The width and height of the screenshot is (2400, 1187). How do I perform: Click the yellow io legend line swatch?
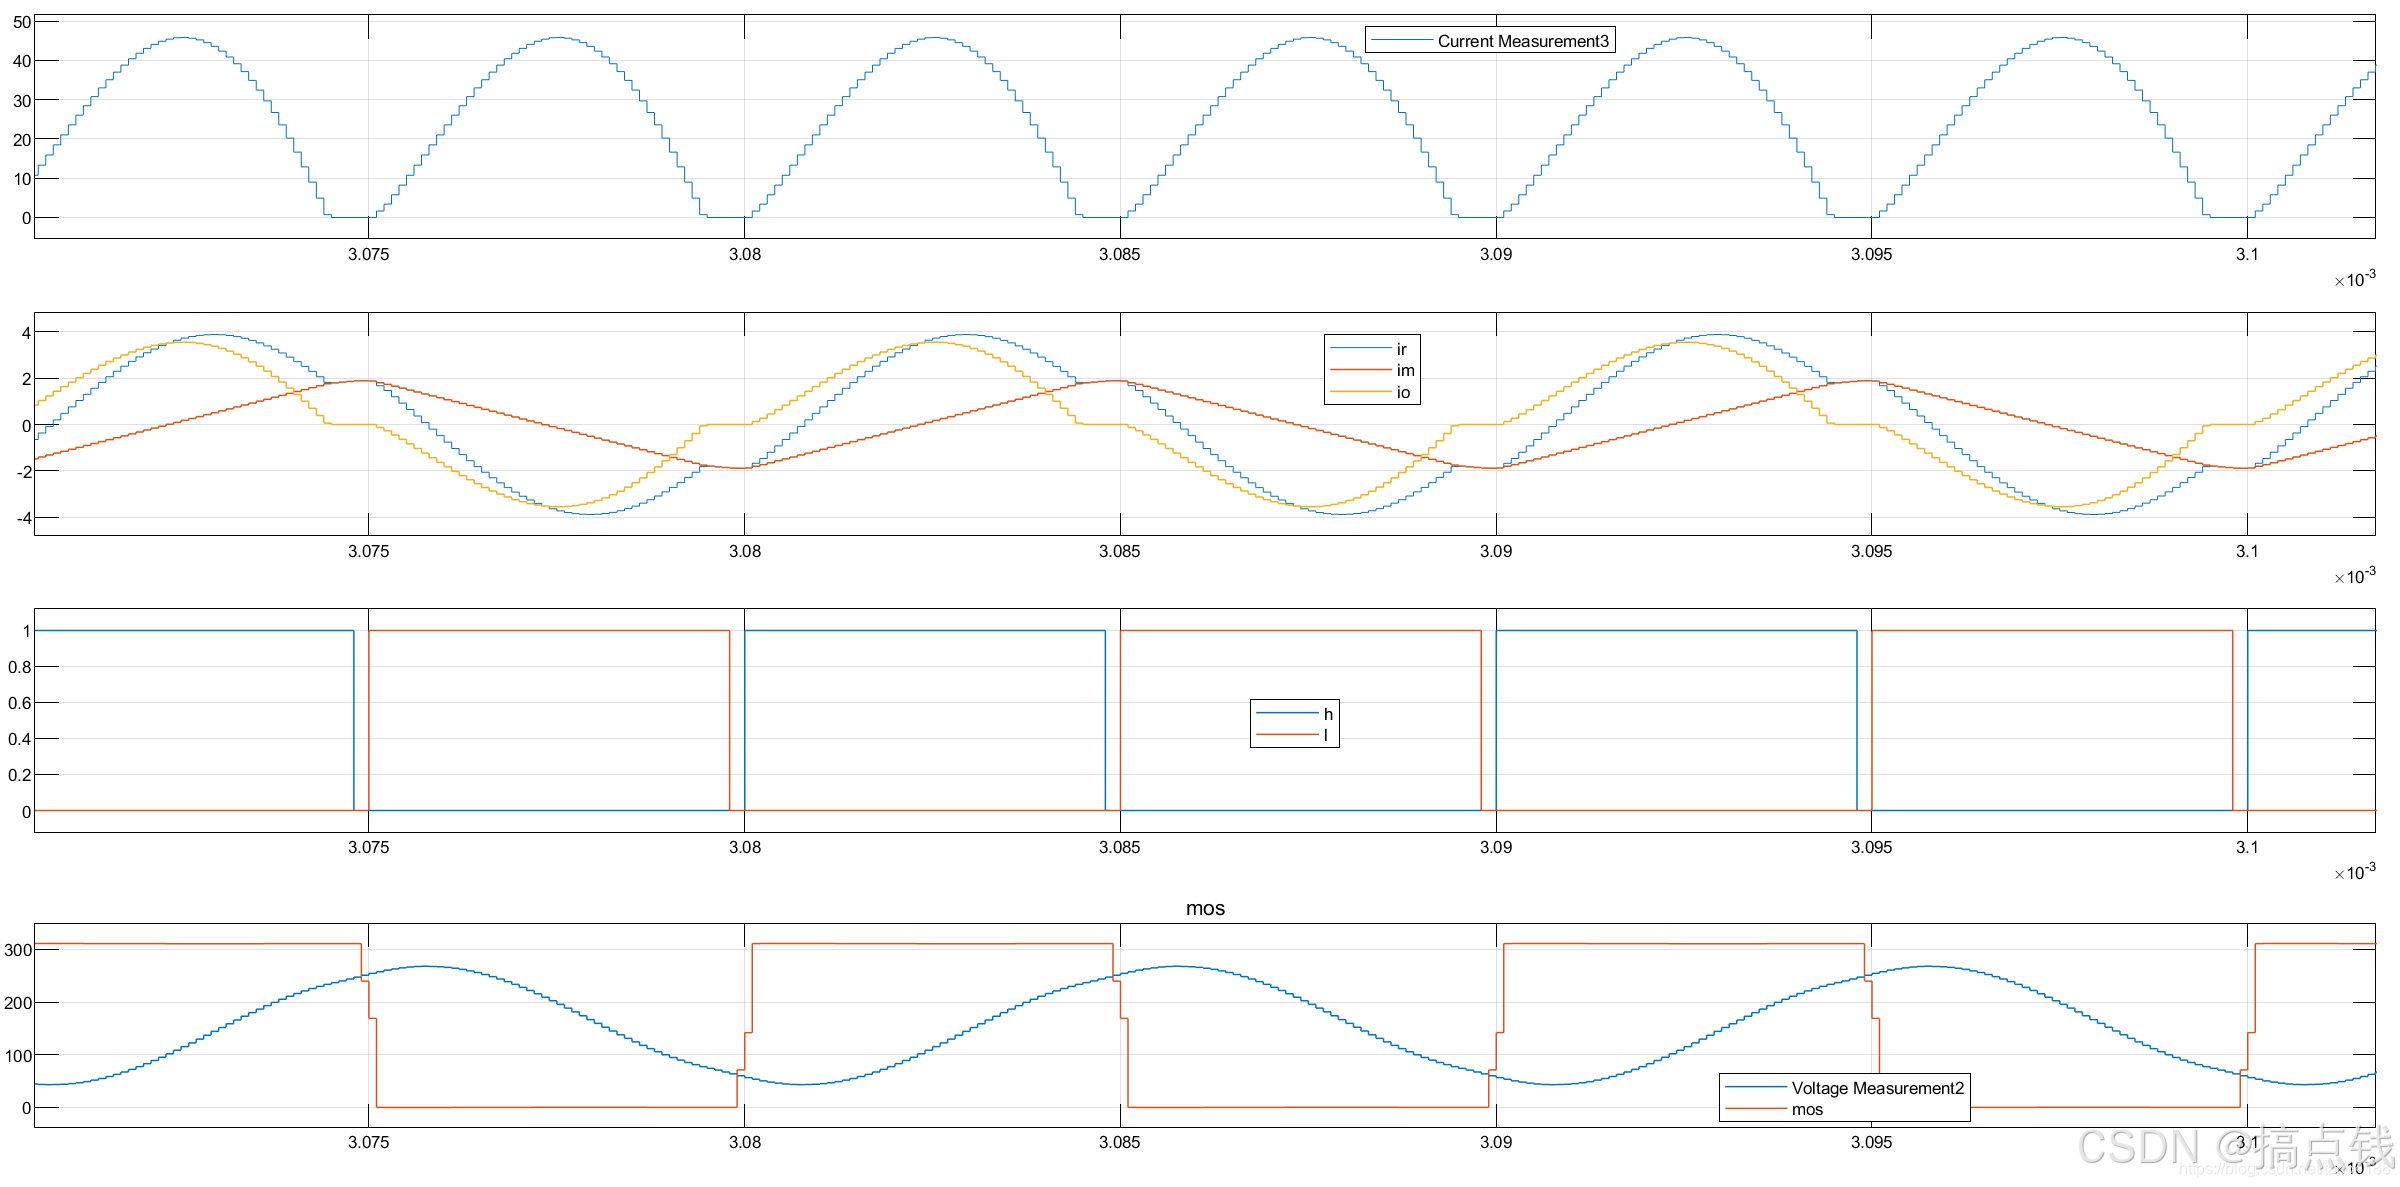coord(1360,392)
